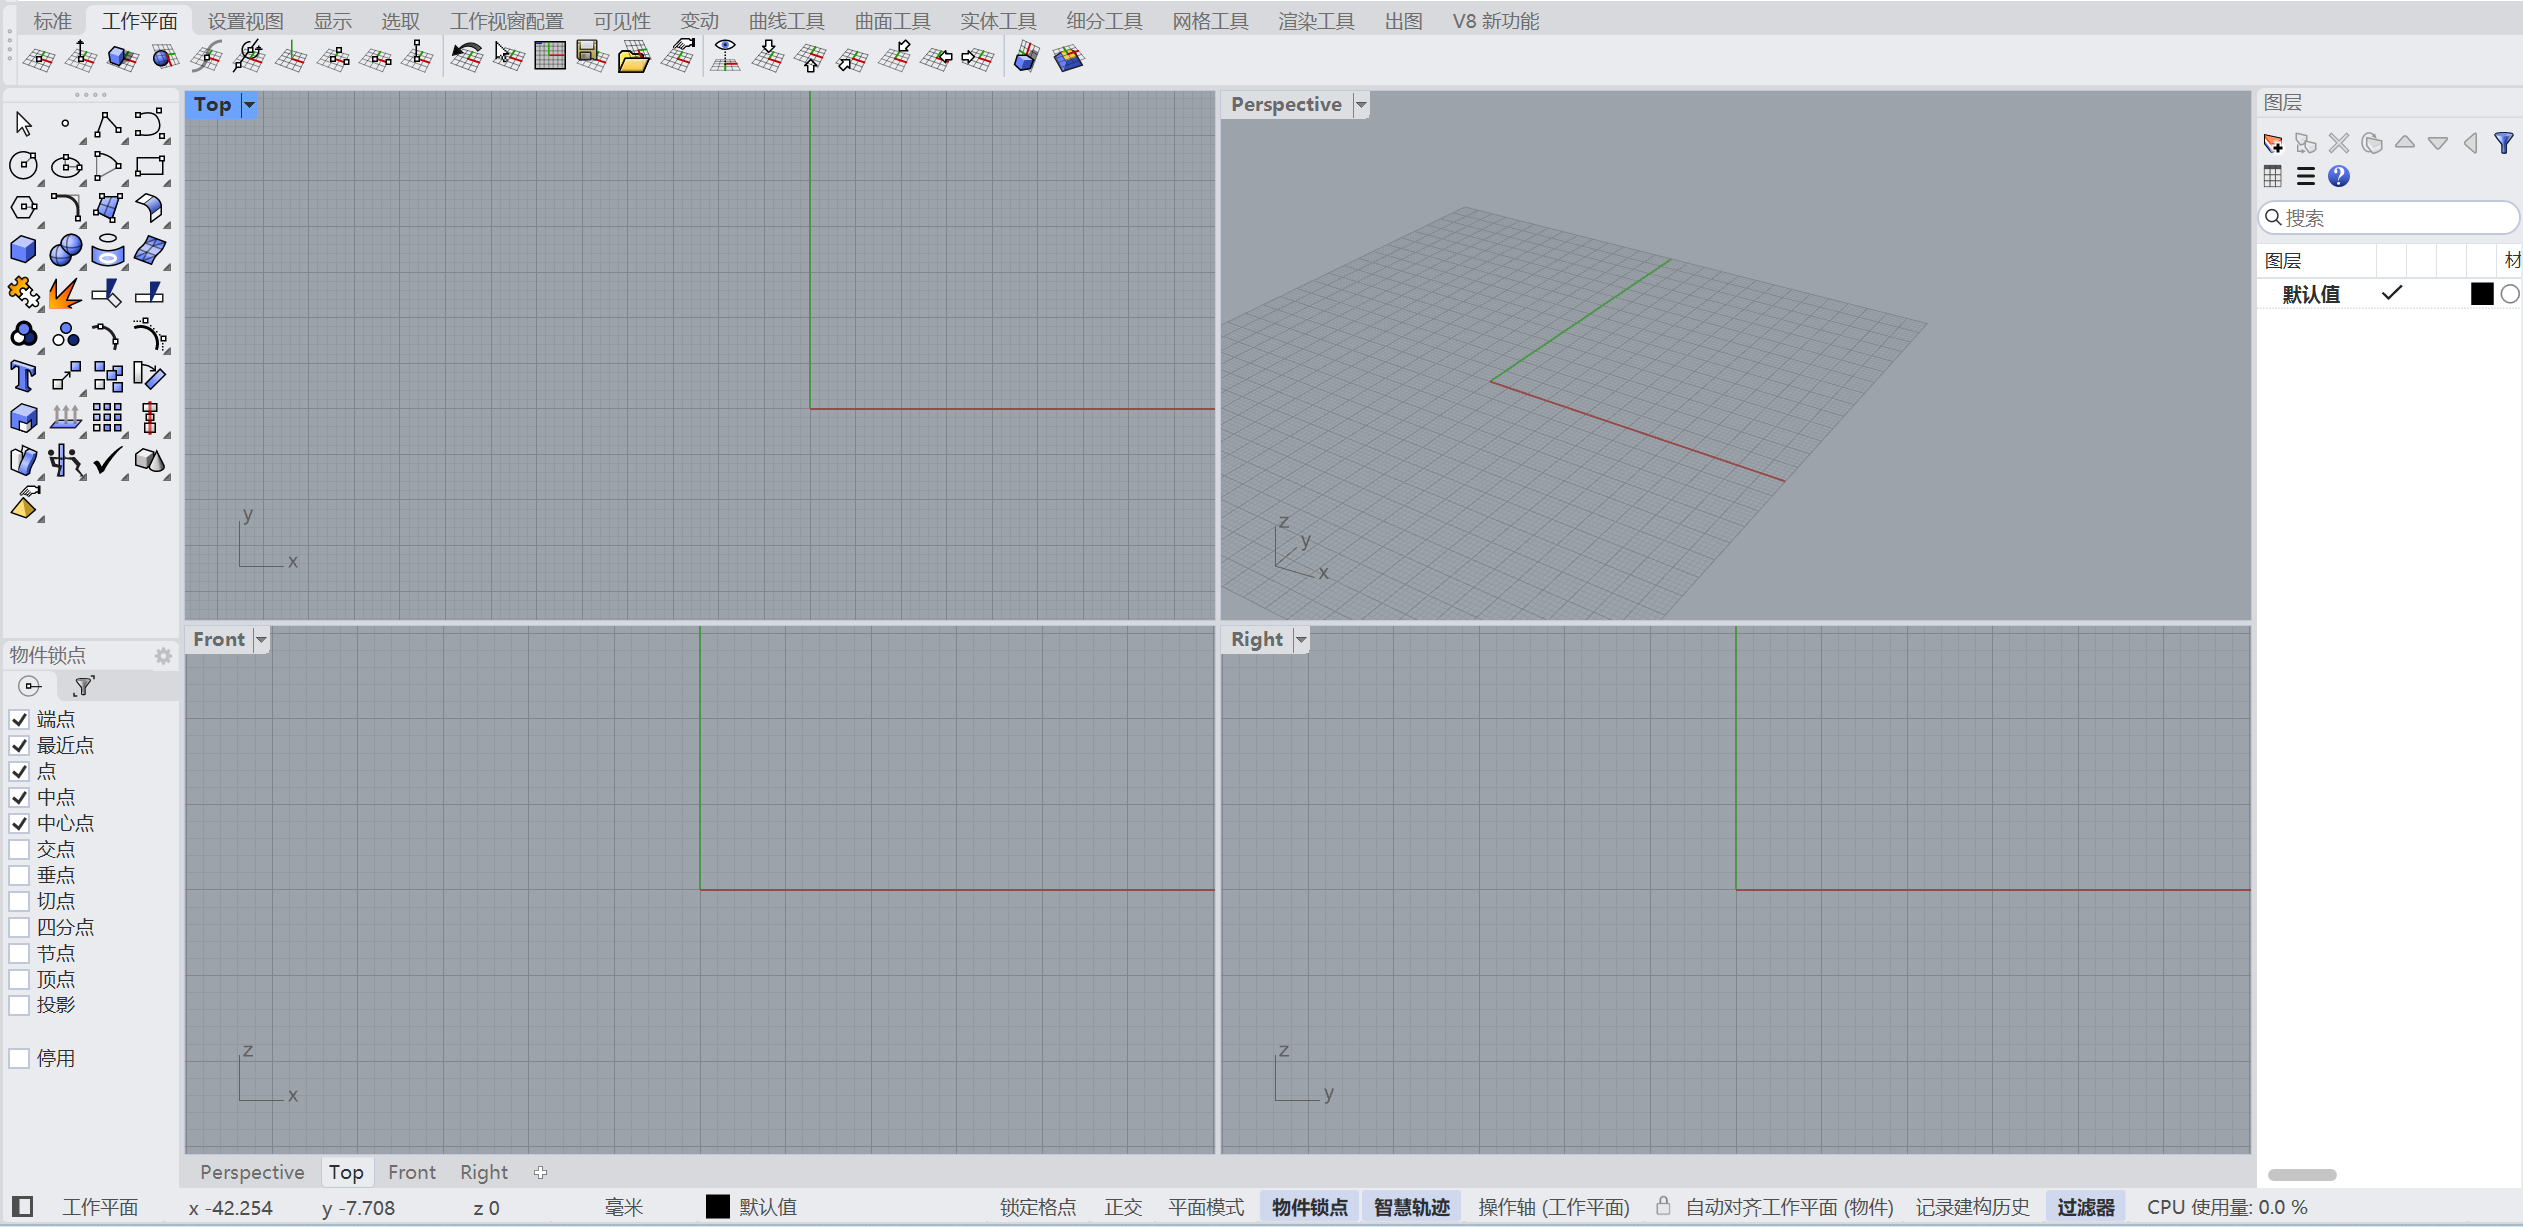Open the read CPlane from file icon

click(x=634, y=58)
